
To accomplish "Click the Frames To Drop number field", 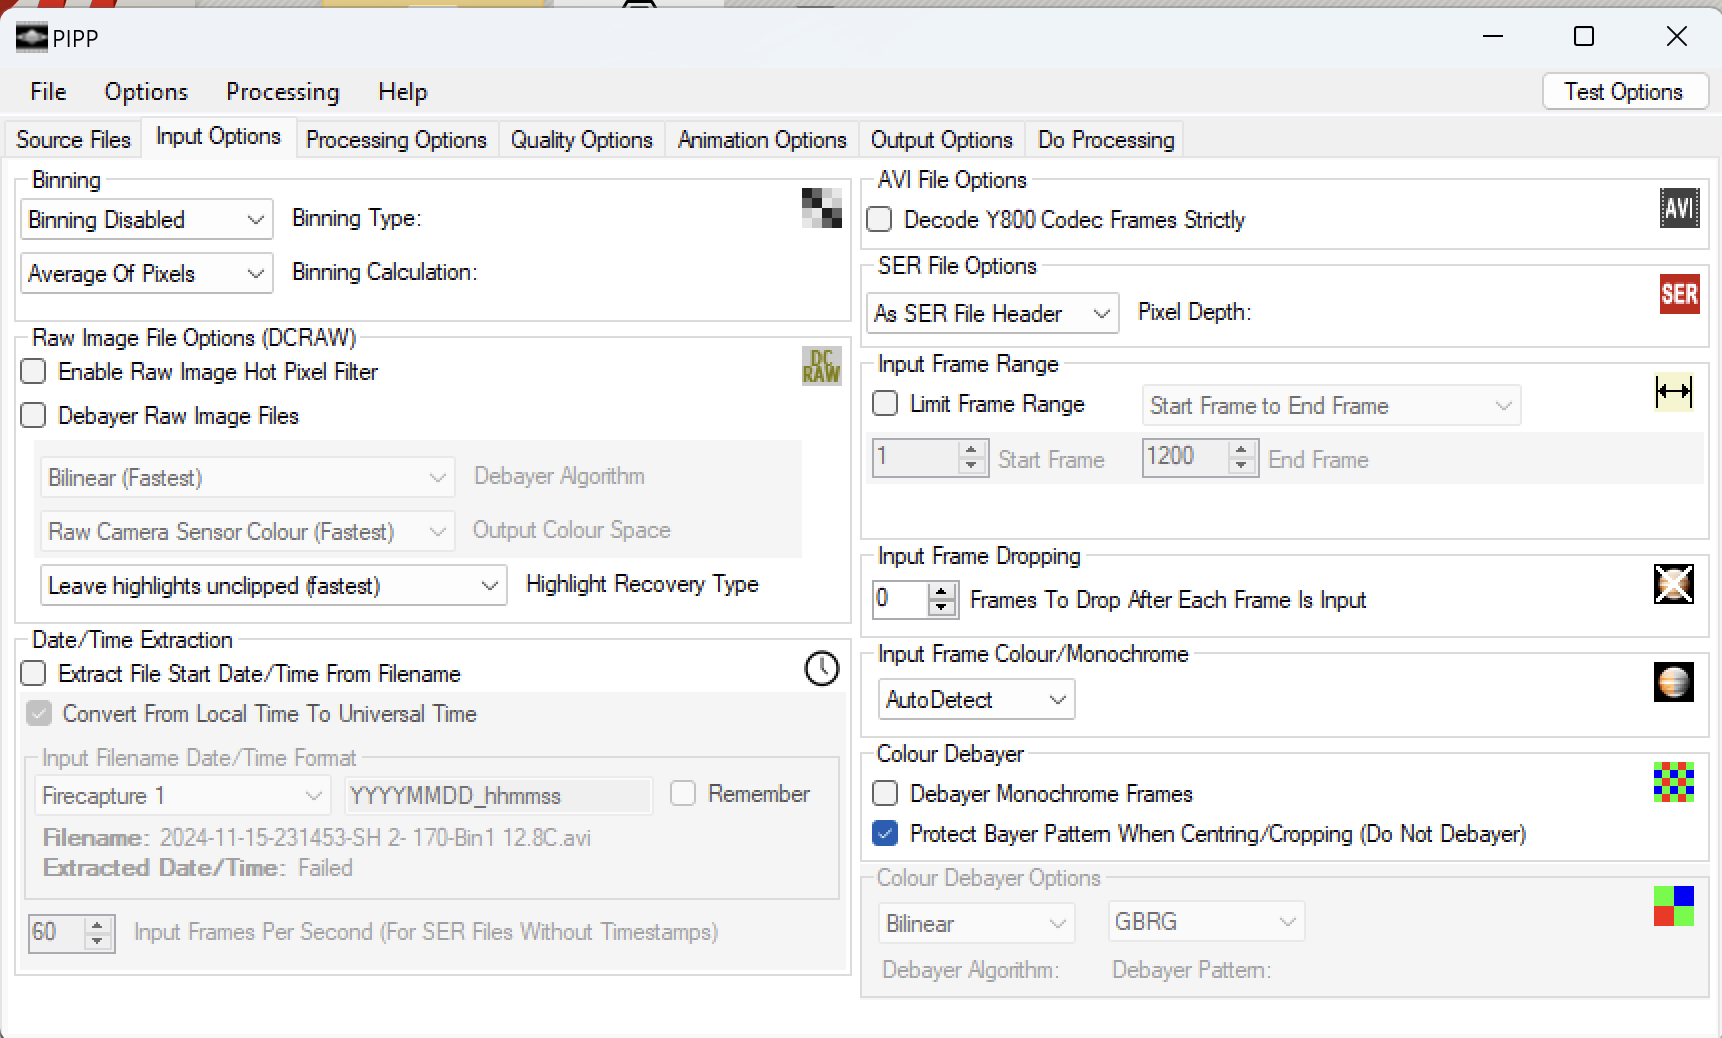I will (901, 599).
